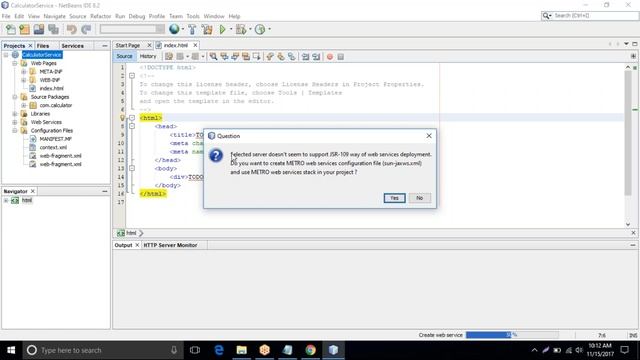Collapse the Web Pages tree node
640x360 pixels.
[15, 63]
